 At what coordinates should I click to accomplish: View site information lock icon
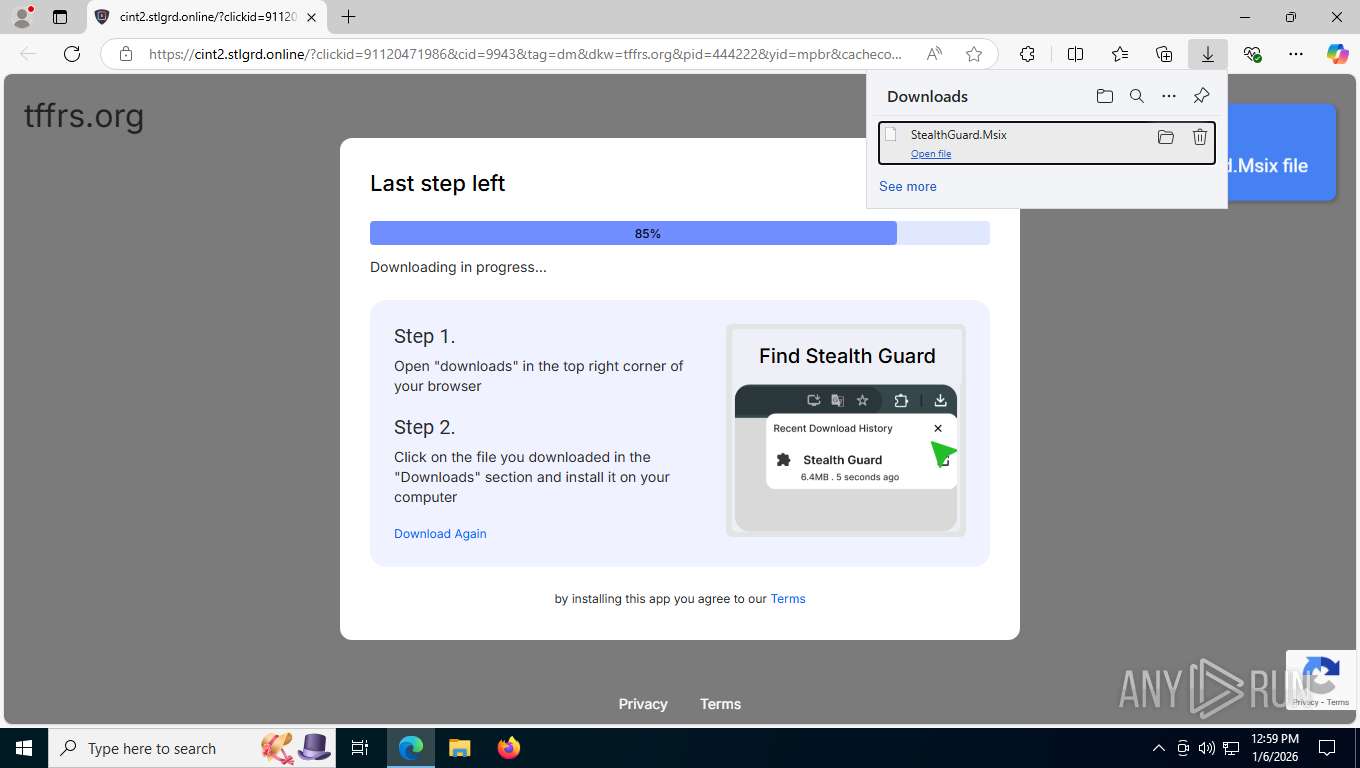pos(126,54)
